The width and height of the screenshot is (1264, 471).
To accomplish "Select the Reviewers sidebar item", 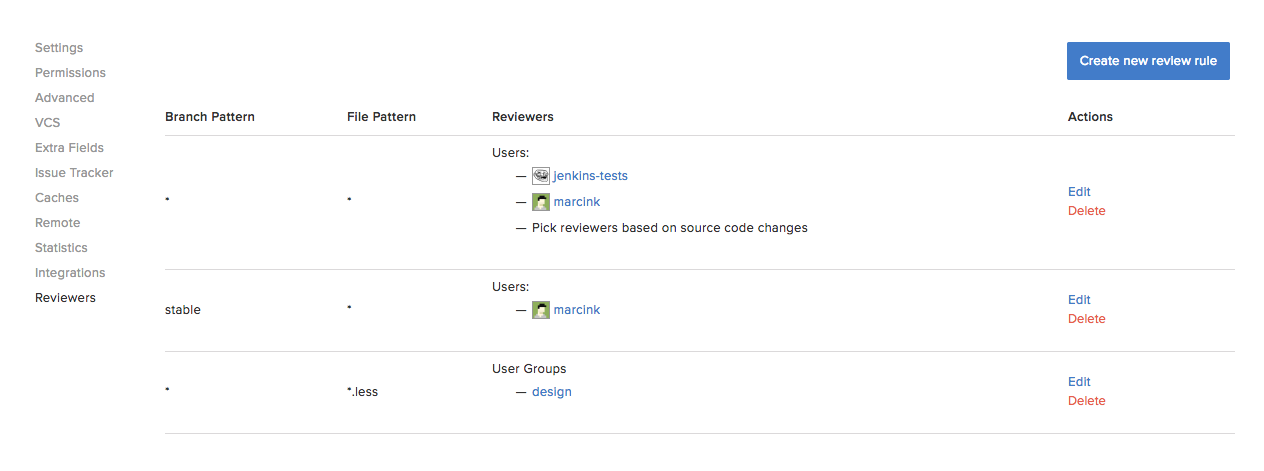I will (x=65, y=298).
